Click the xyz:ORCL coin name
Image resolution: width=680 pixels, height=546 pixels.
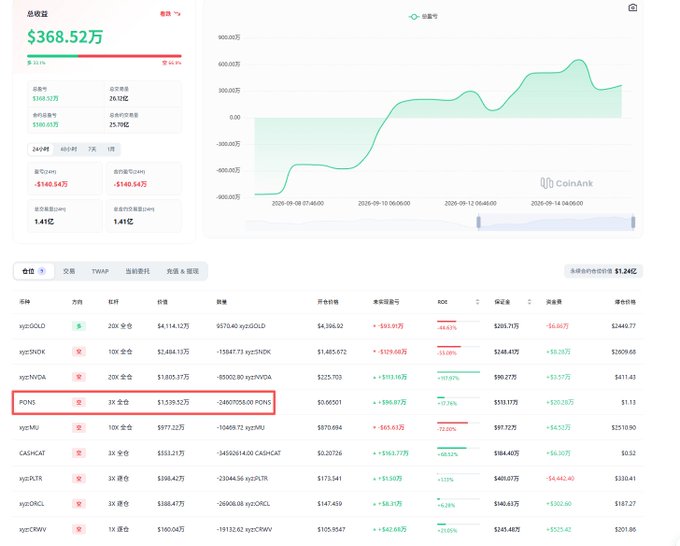(32, 504)
